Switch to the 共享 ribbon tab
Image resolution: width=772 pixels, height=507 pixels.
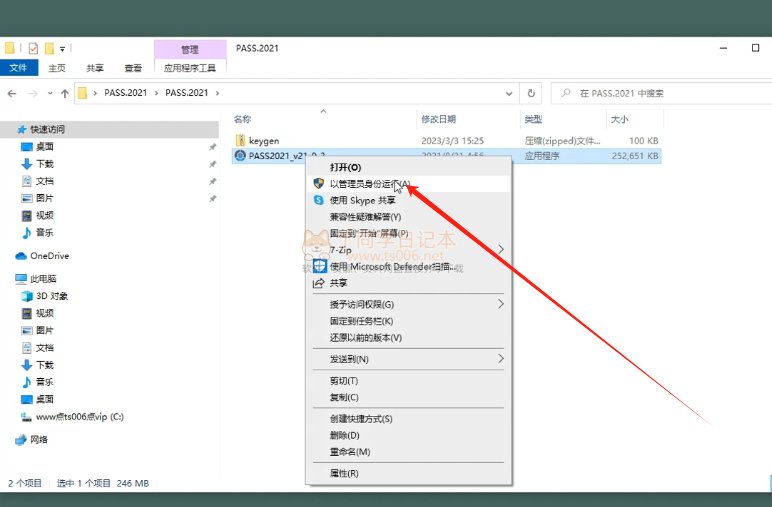pos(95,68)
